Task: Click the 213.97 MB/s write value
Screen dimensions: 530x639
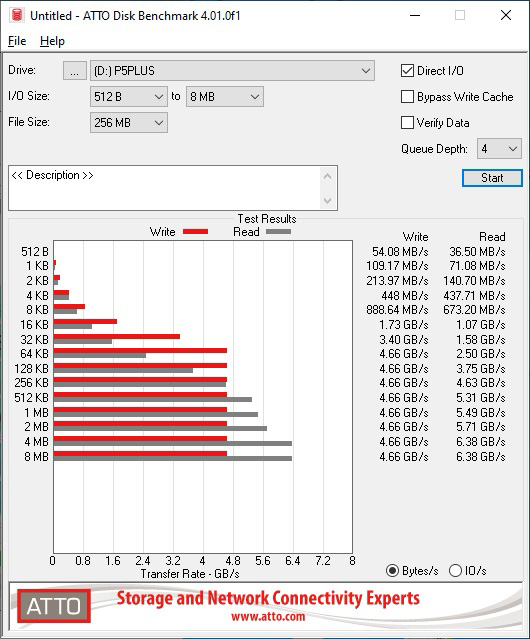Action: 397,281
